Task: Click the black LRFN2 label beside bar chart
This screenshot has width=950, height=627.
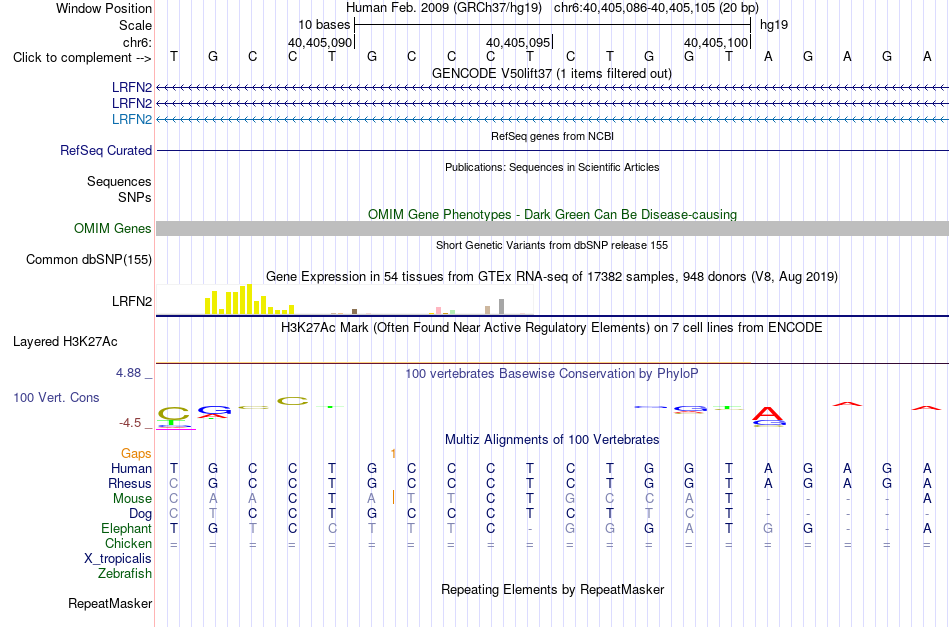Action: click(132, 301)
